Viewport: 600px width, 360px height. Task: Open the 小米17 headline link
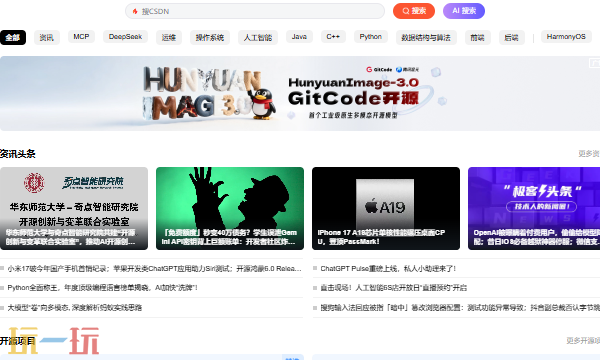point(154,269)
